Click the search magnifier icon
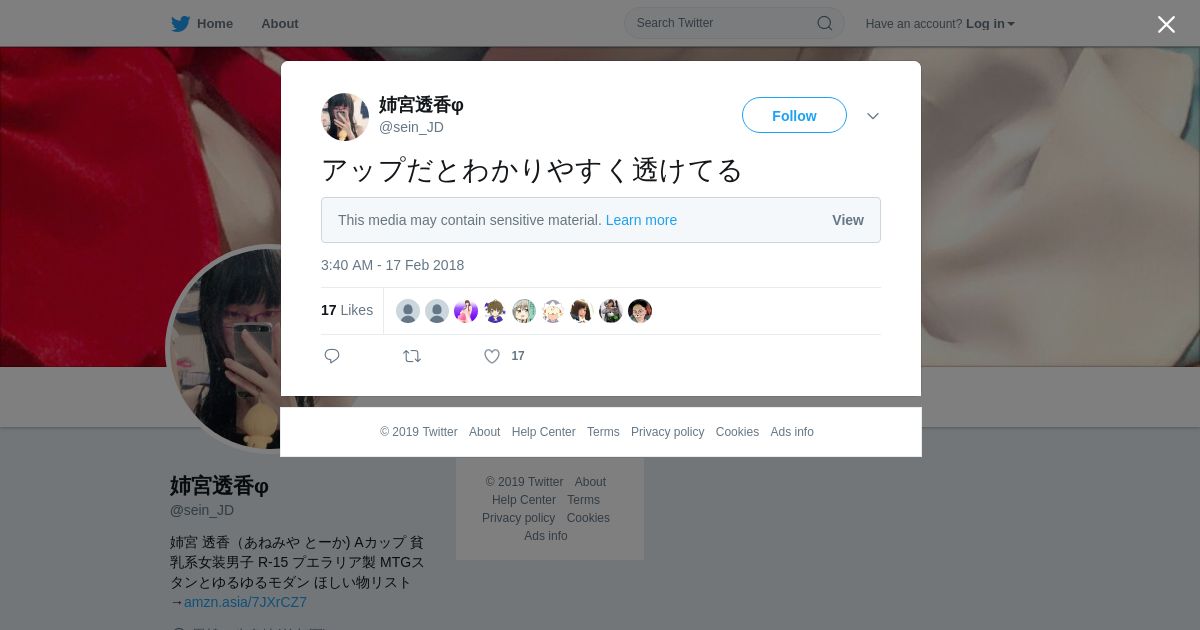This screenshot has height=630, width=1200. pos(825,23)
